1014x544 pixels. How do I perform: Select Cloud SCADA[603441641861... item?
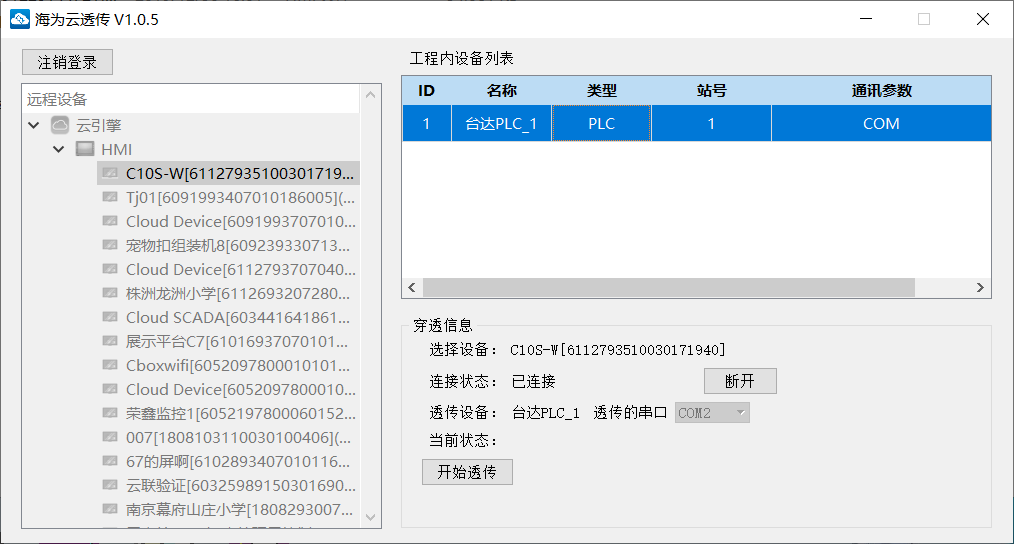click(x=238, y=317)
